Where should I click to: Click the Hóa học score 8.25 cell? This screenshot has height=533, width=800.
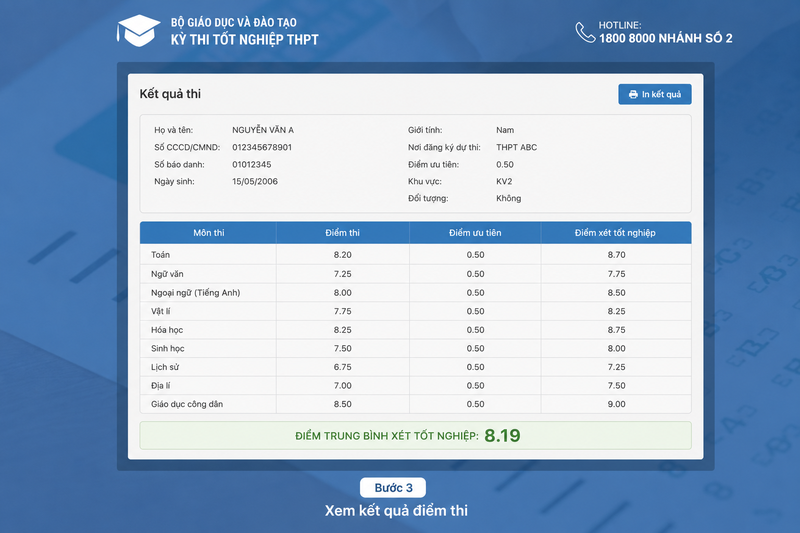342,330
